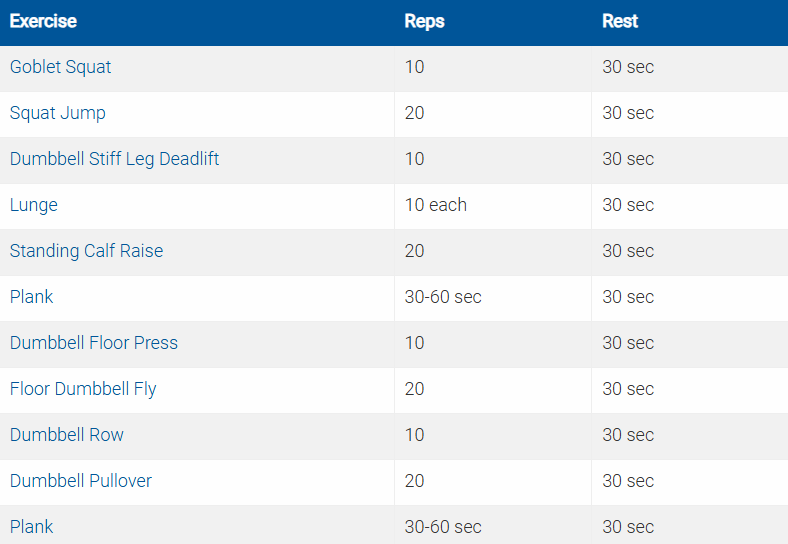Image resolution: width=788 pixels, height=544 pixels.
Task: Click the Exercise column header
Action: 43,21
